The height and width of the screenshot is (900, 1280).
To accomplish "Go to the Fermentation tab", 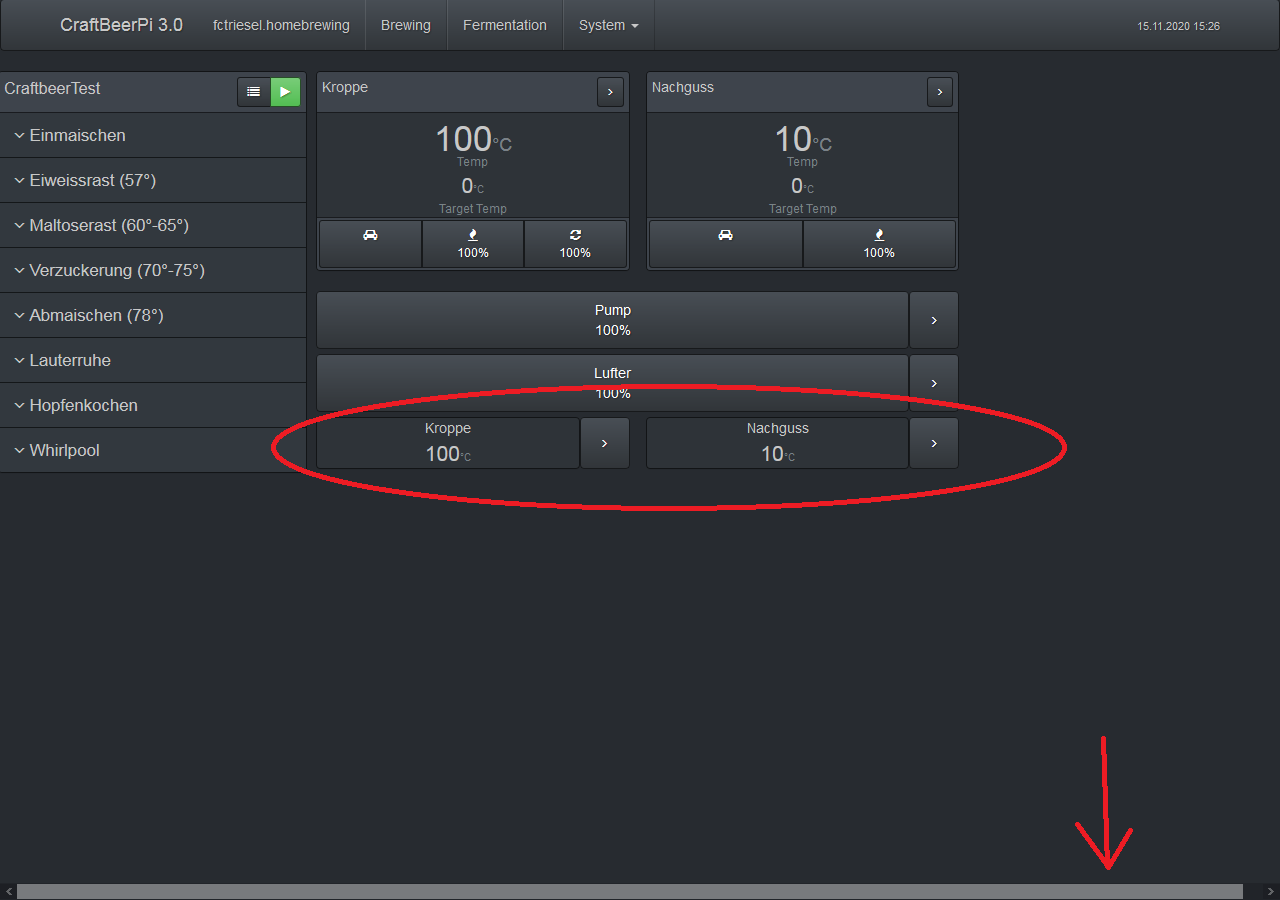I will coord(504,25).
